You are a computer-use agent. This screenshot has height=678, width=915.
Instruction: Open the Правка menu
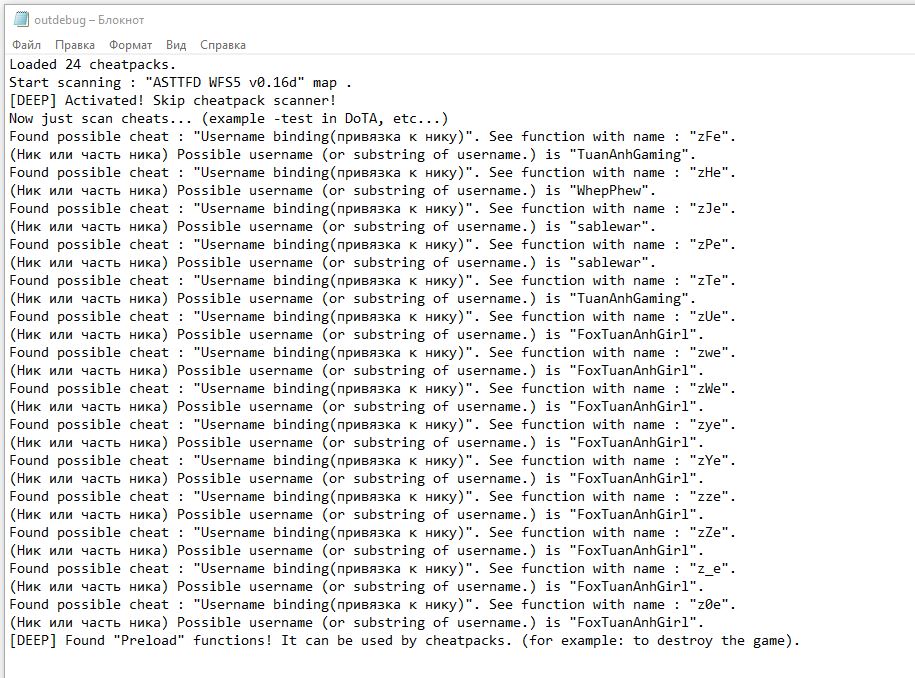point(75,45)
